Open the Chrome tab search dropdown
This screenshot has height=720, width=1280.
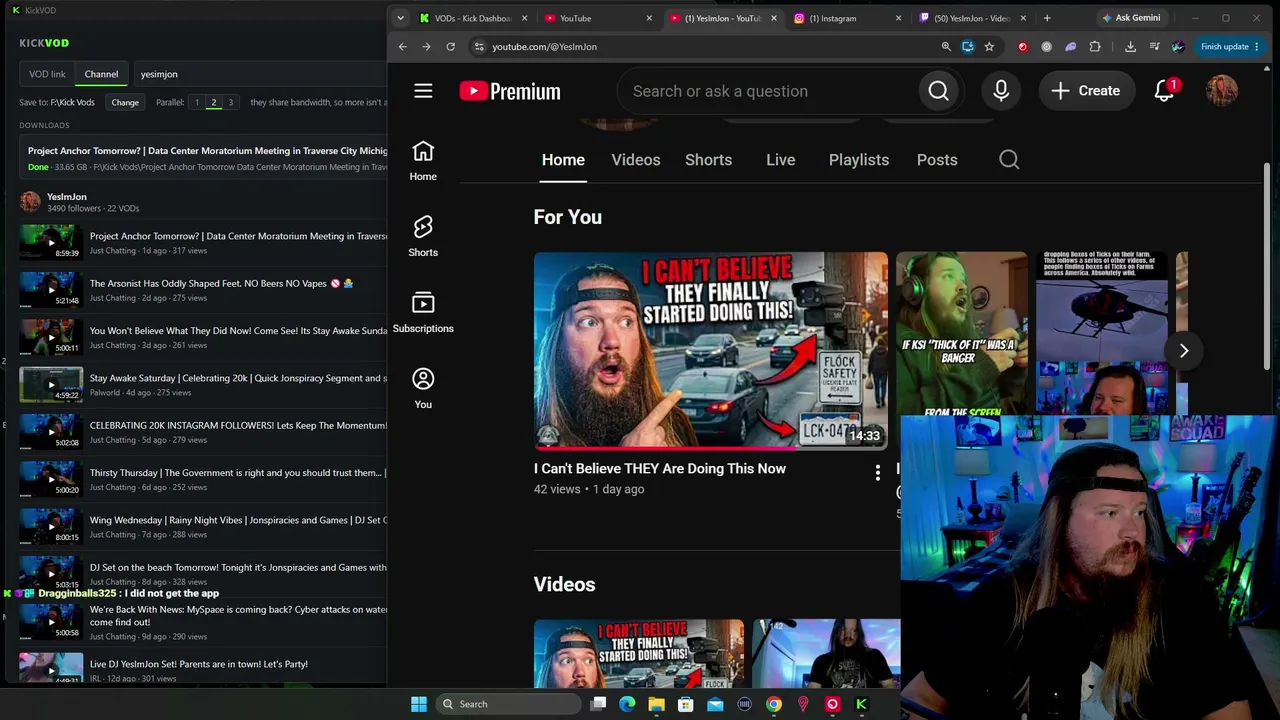tap(400, 18)
